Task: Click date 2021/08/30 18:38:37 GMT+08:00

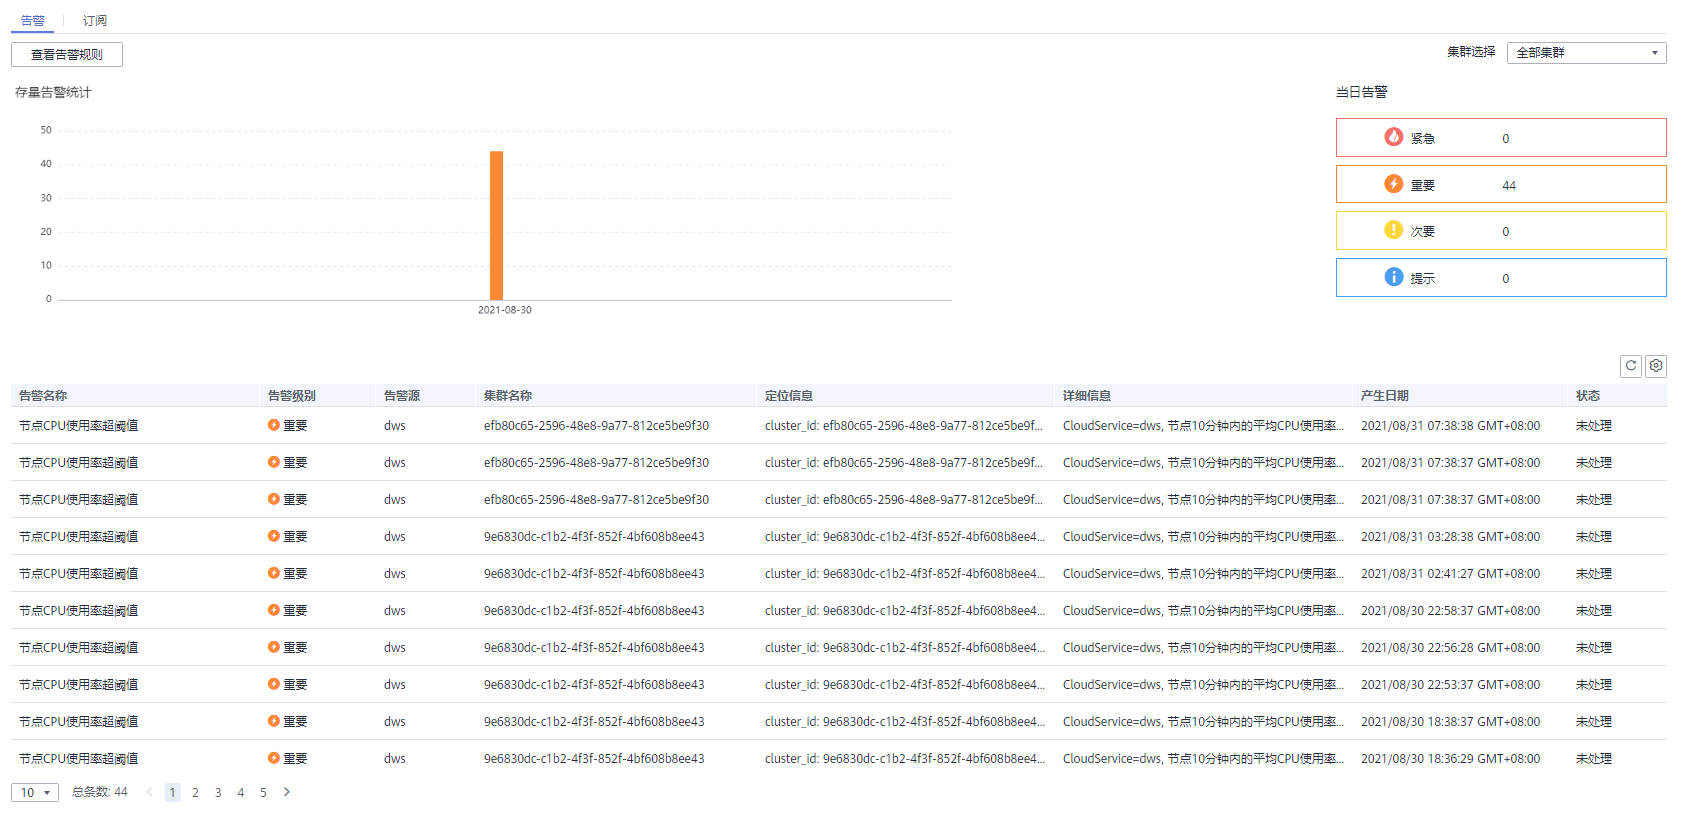Action: tap(1450, 722)
